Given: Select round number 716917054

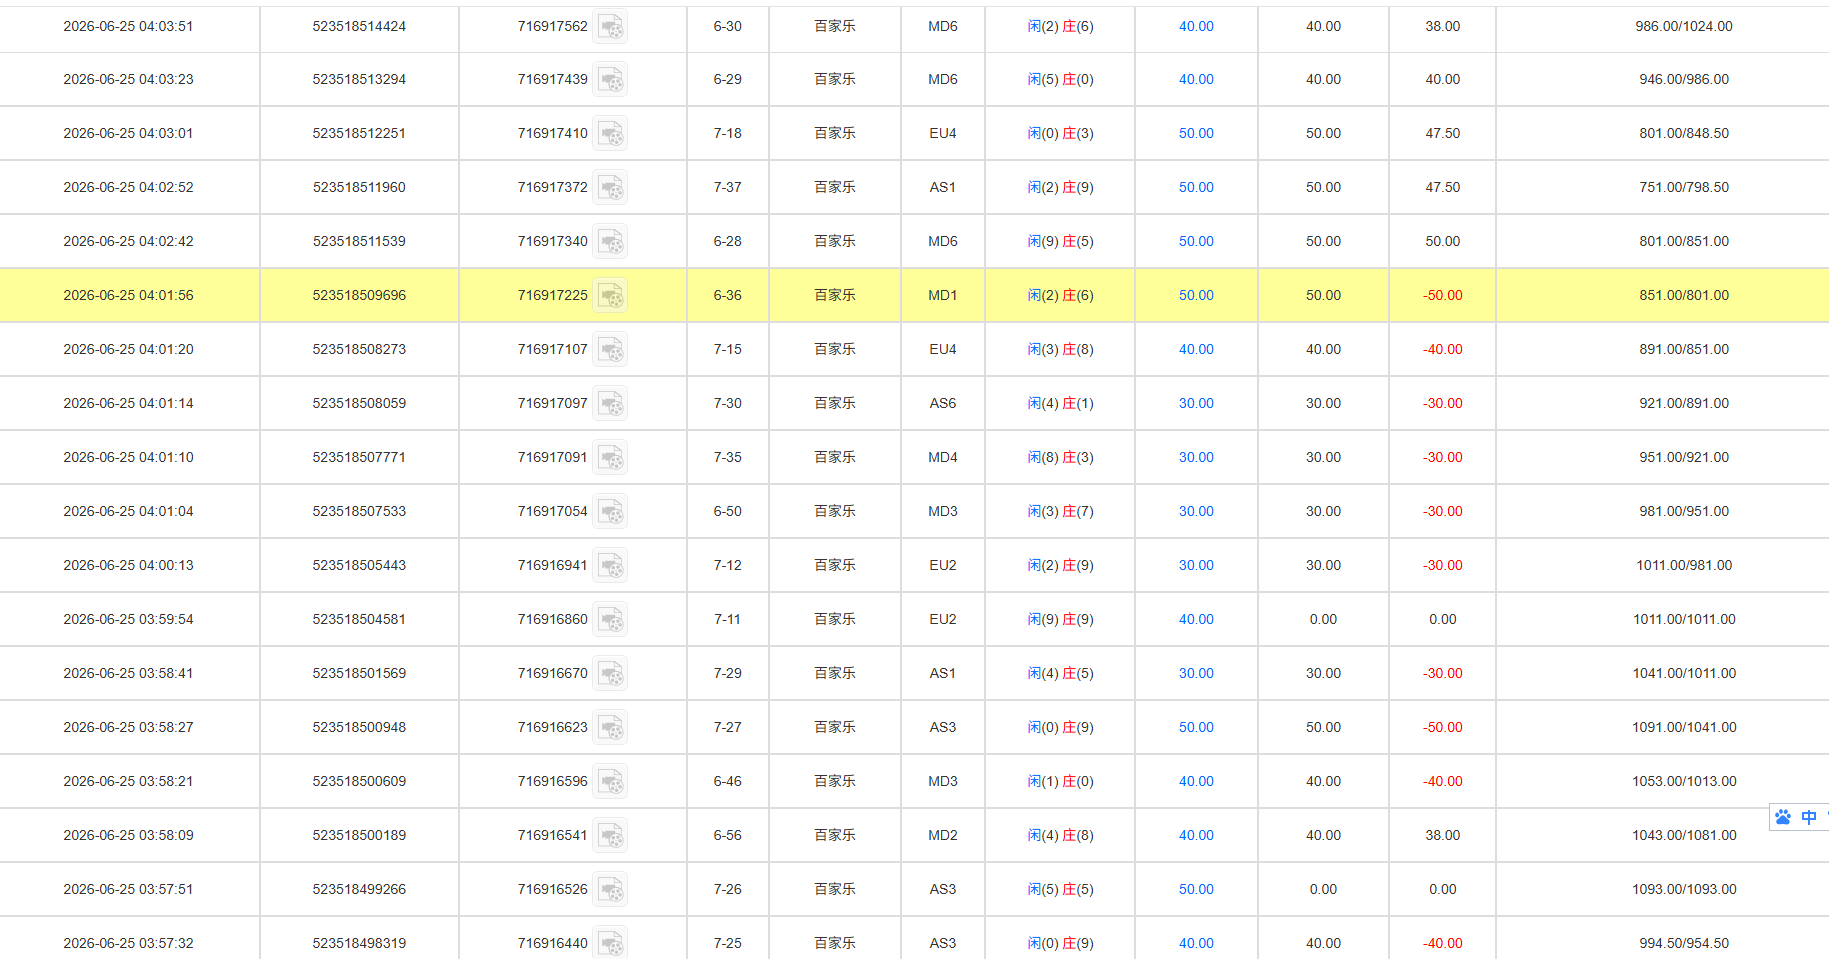Looking at the screenshot, I should 552,511.
